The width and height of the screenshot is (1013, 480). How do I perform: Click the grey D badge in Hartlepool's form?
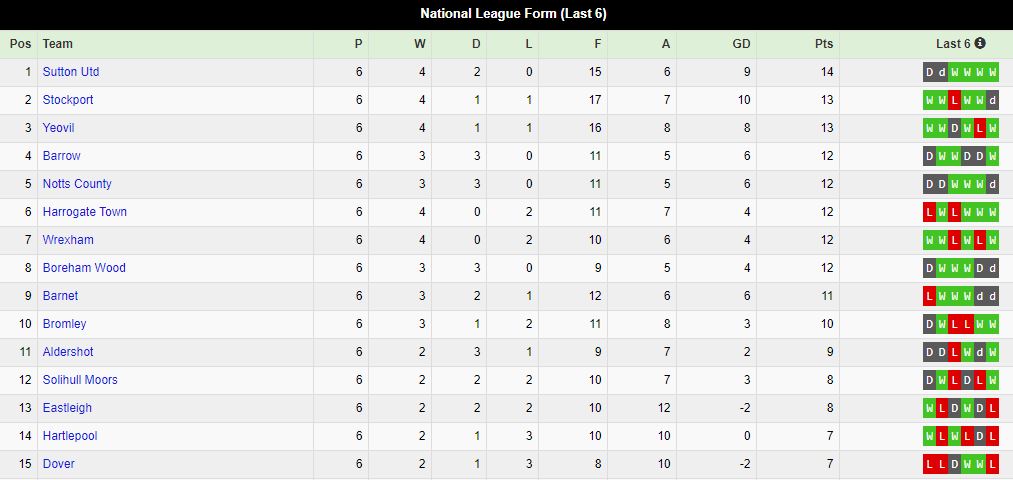(x=980, y=436)
